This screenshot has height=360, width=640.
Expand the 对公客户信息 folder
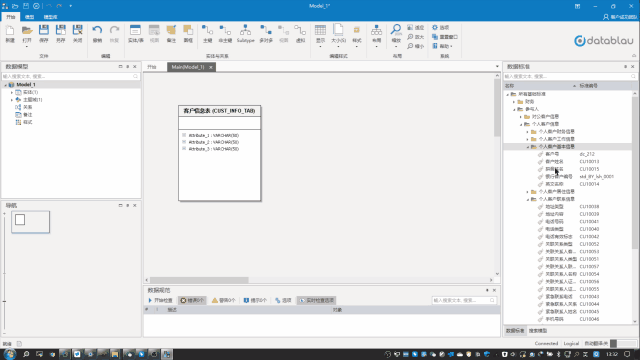click(x=521, y=117)
